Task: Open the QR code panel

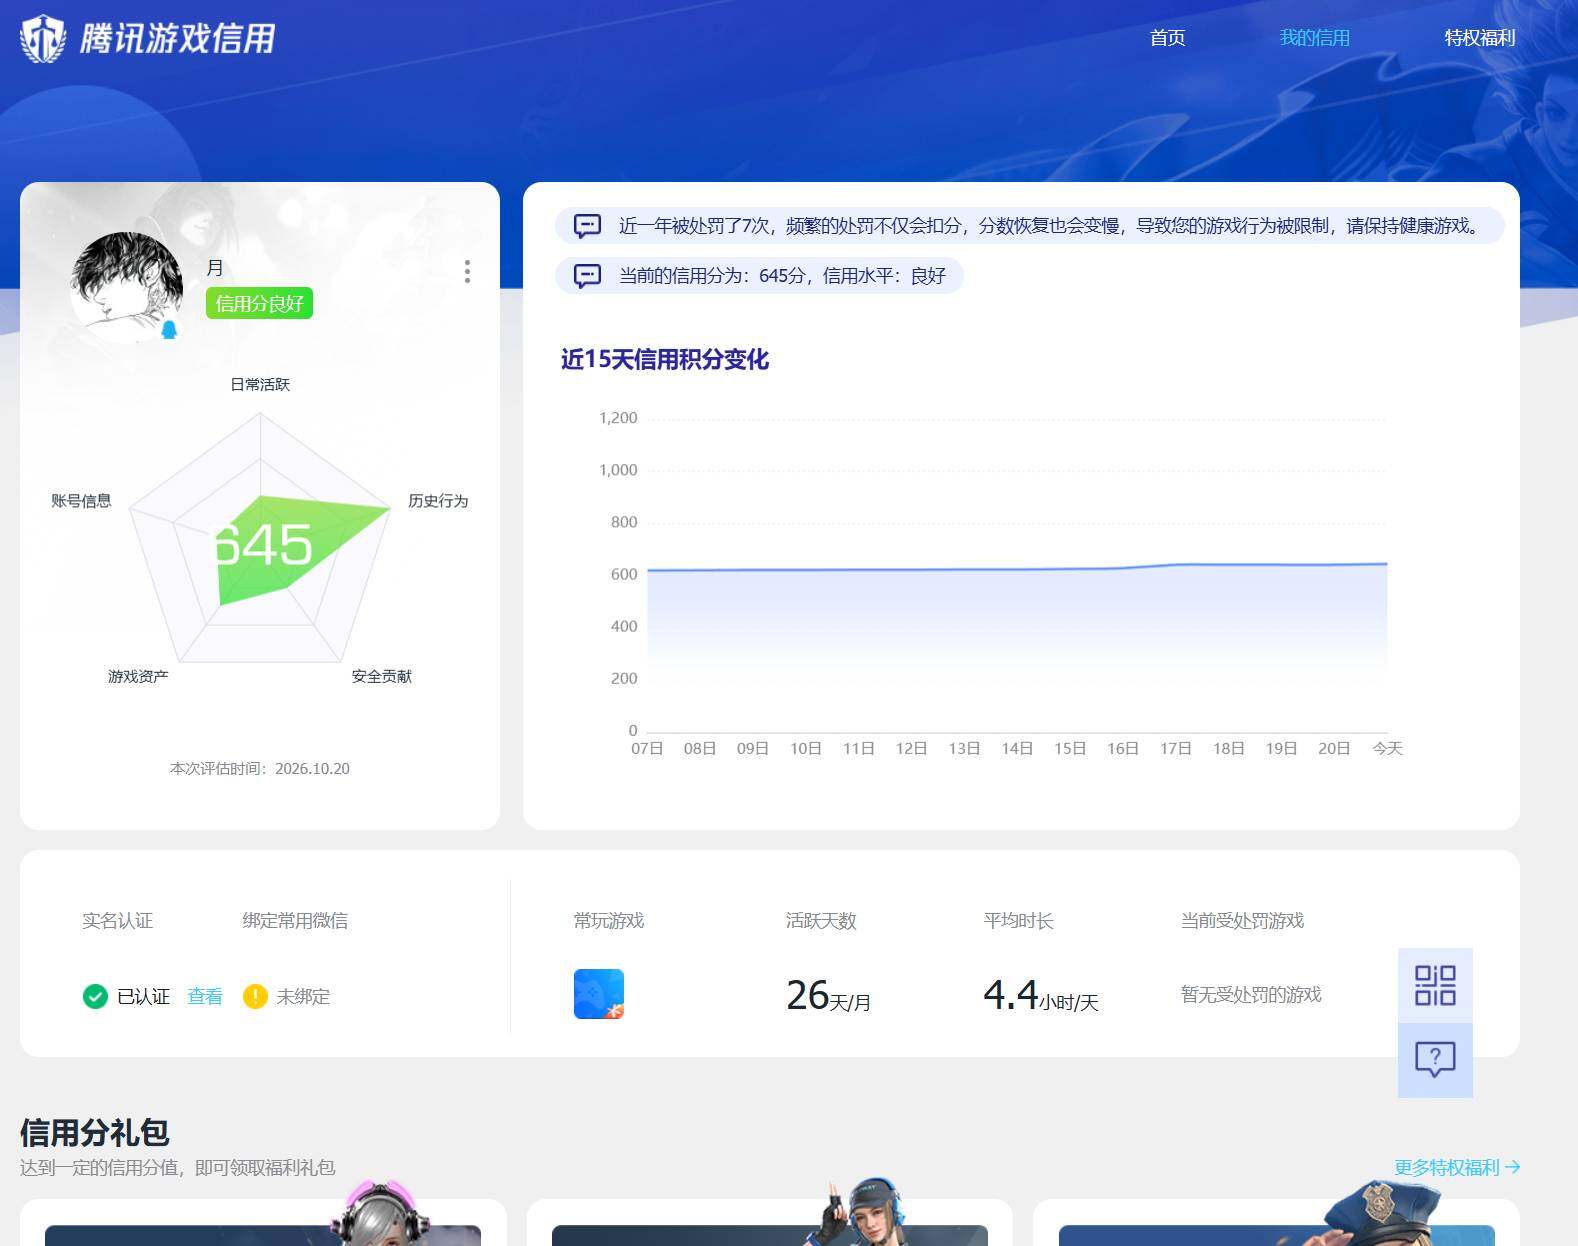Action: click(x=1435, y=985)
